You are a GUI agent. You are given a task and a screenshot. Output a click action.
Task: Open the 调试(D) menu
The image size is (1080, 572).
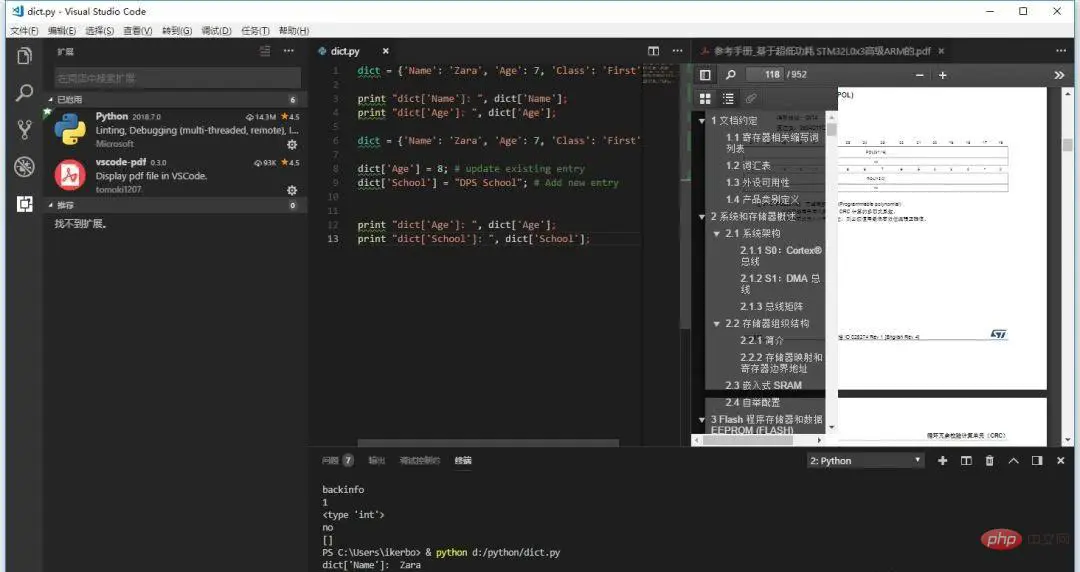tap(216, 31)
